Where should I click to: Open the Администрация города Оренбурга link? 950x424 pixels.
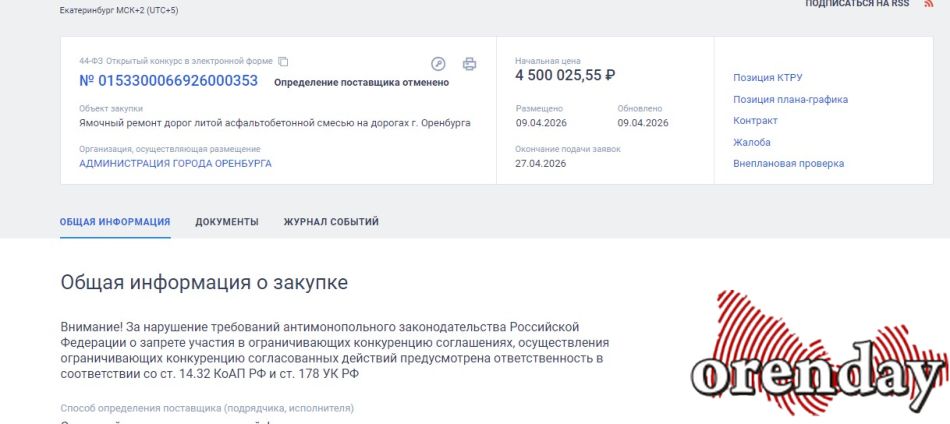pos(175,163)
